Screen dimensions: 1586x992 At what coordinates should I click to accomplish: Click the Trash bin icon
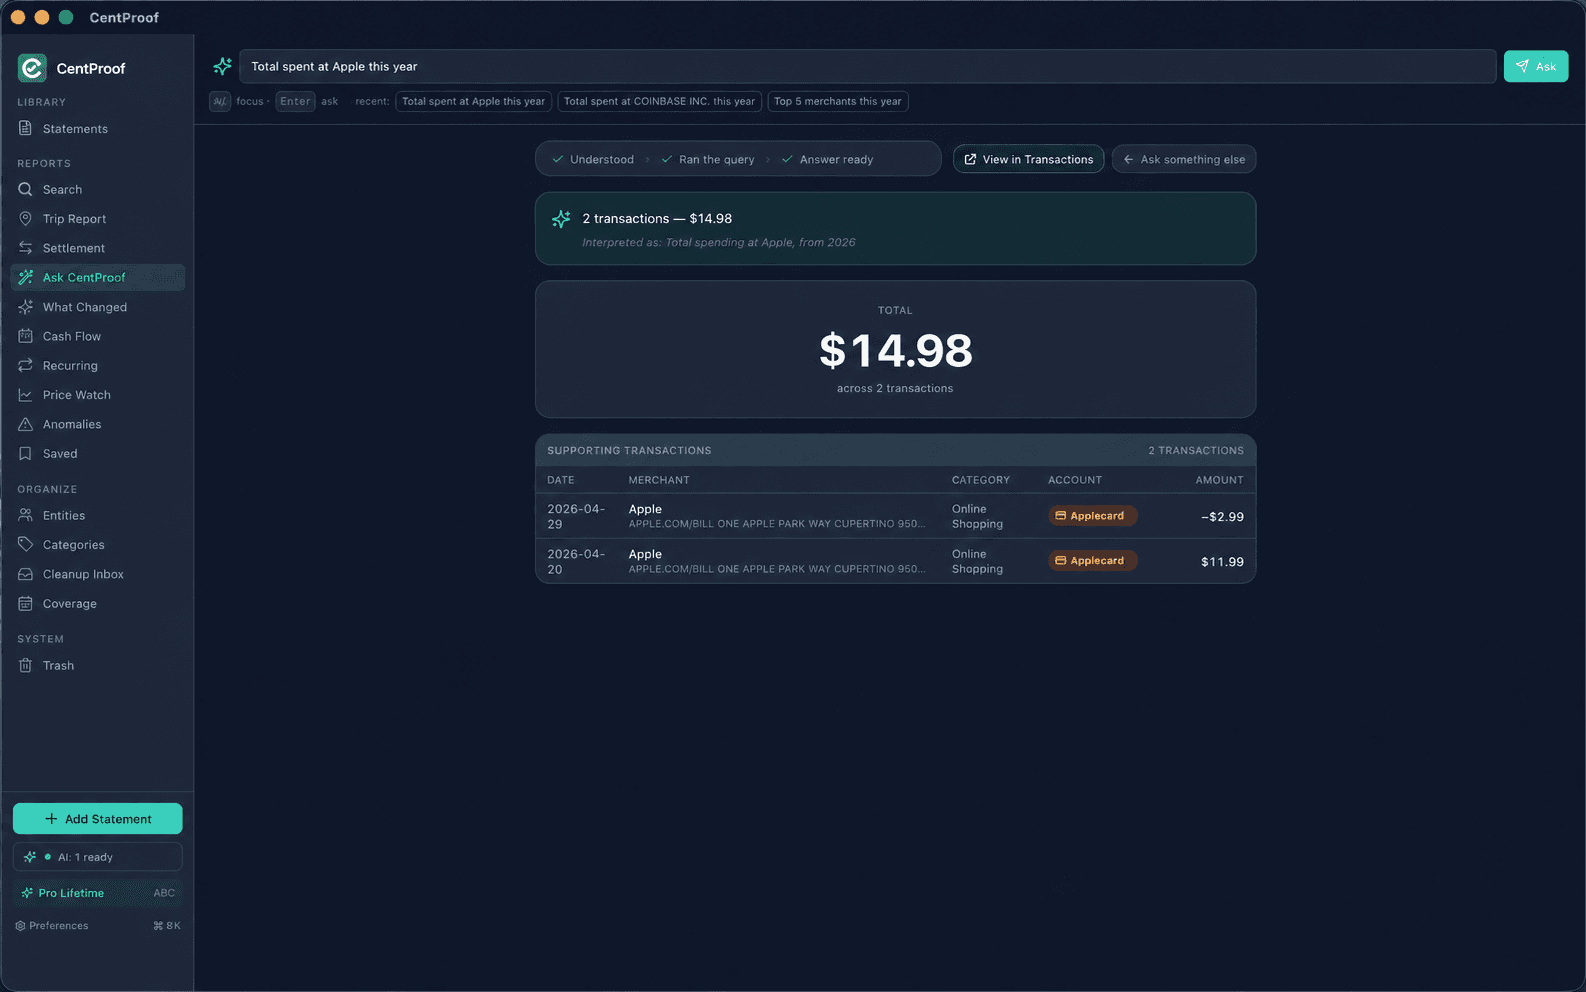26,665
